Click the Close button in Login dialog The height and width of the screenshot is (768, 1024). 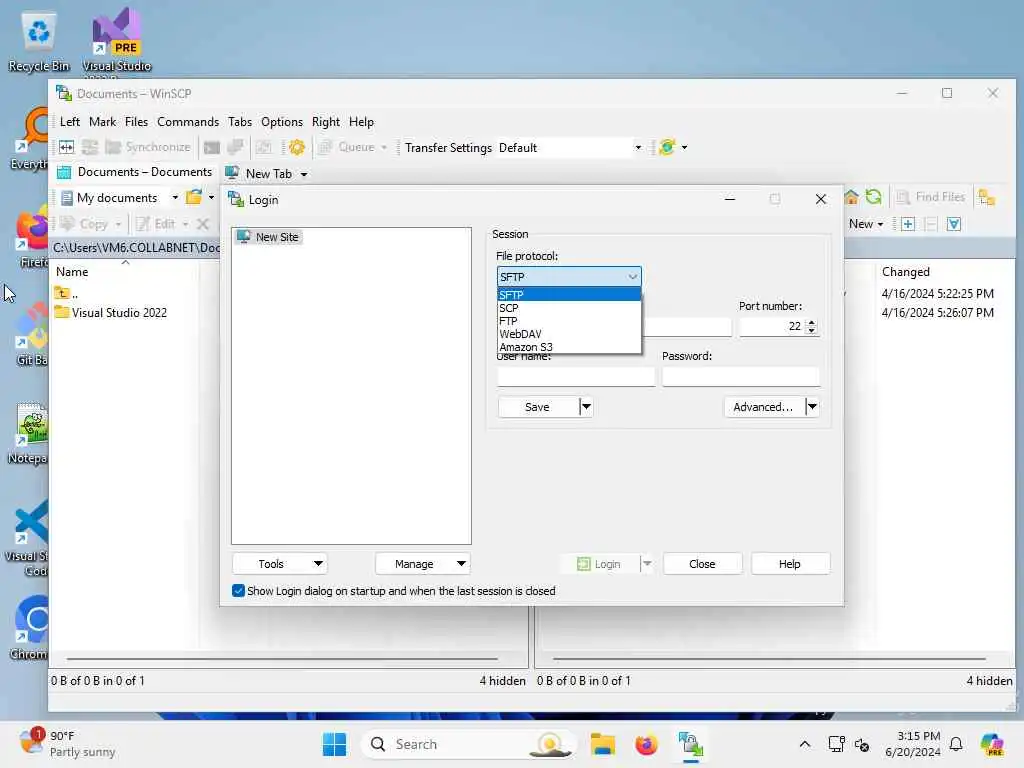(x=703, y=564)
